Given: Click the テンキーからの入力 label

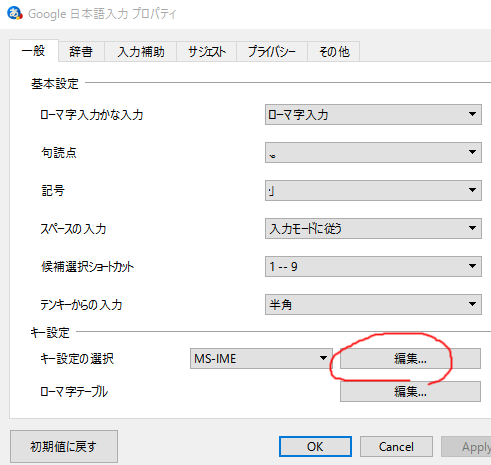Looking at the screenshot, I should pyautogui.click(x=81, y=305).
